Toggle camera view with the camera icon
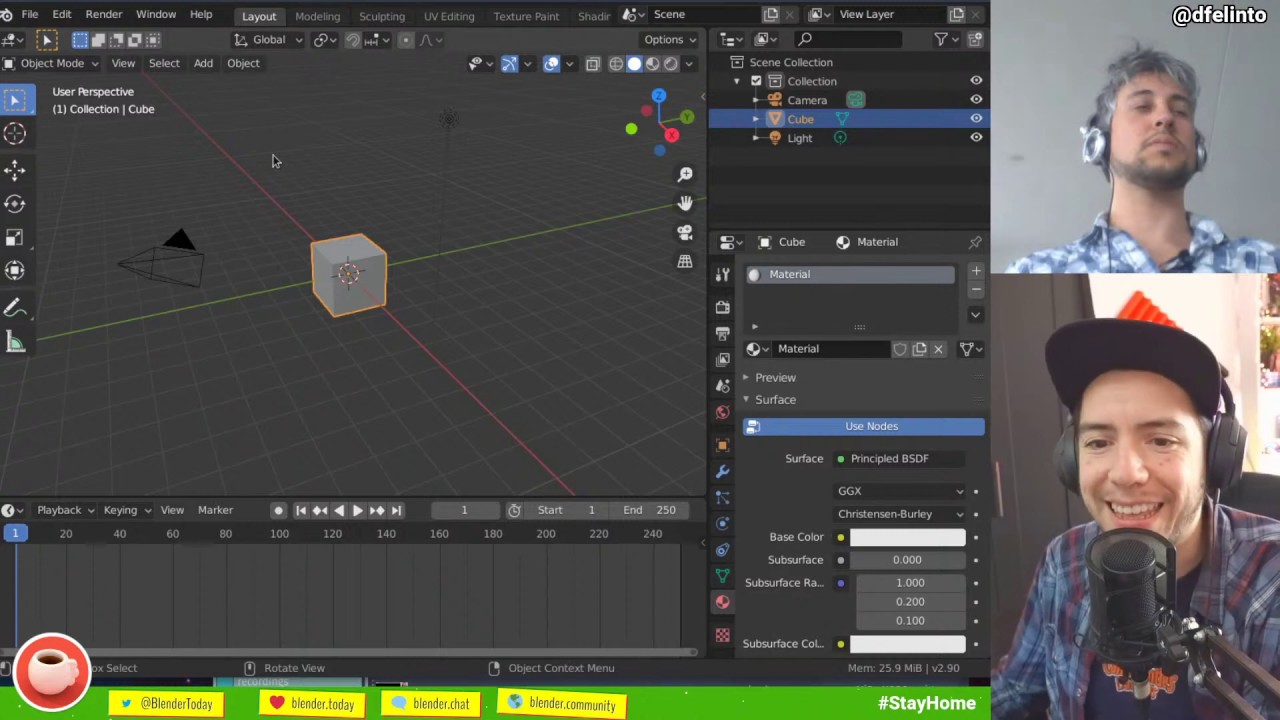Viewport: 1280px width, 720px height. pos(685,232)
